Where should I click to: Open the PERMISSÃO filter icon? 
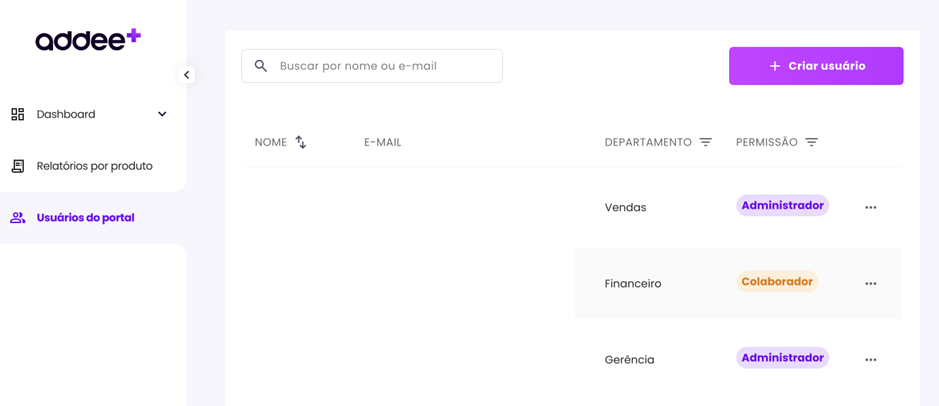(x=811, y=143)
